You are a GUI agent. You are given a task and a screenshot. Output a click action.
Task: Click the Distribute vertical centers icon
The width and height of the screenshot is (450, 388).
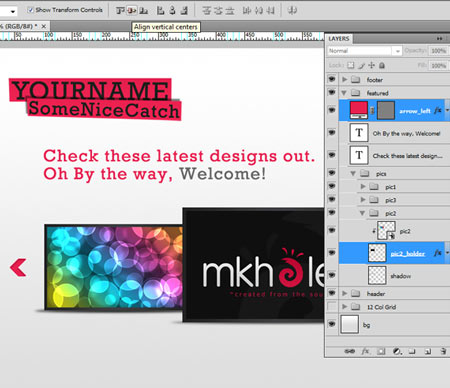pos(218,11)
